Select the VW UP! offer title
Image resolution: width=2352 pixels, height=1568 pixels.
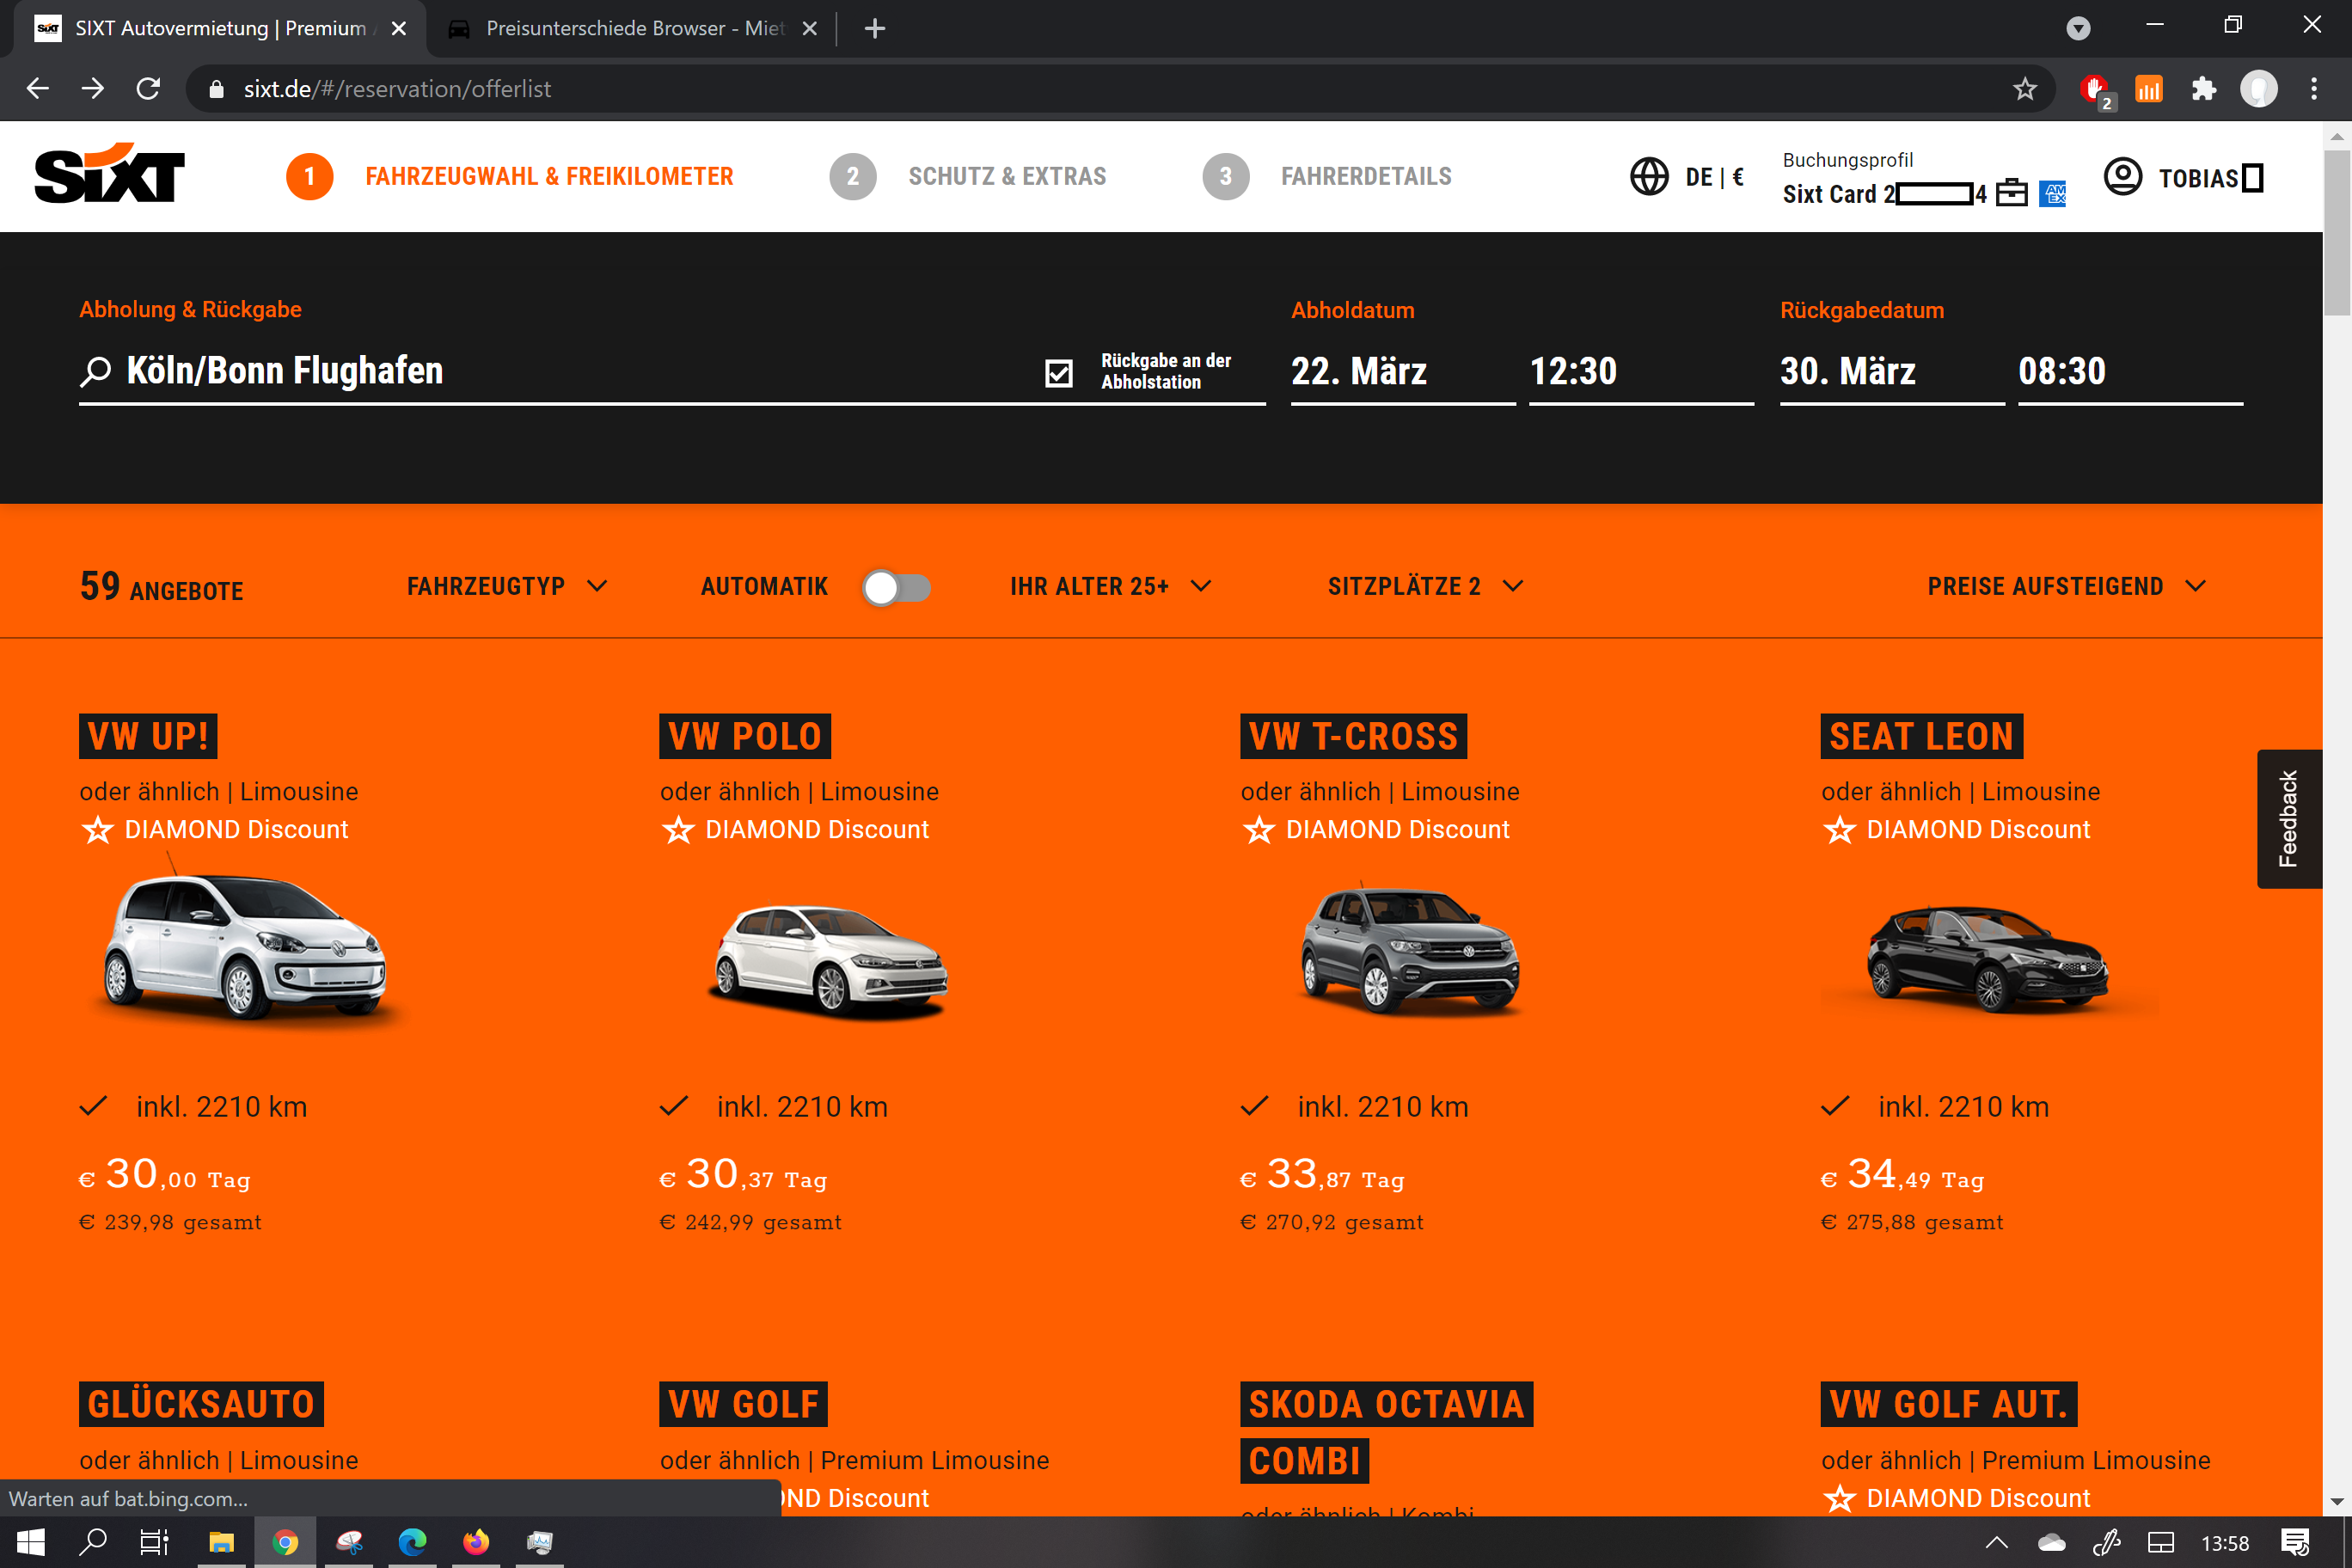click(x=148, y=736)
